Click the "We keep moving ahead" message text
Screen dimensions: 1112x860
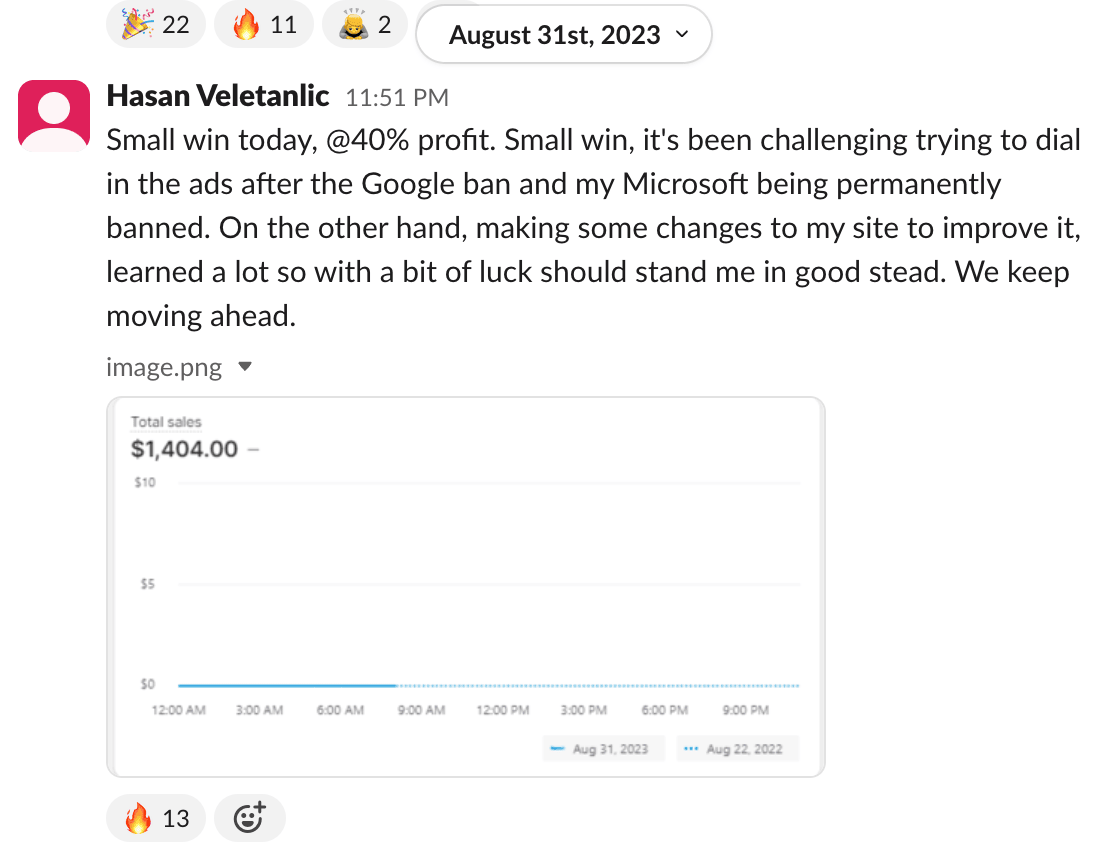[201, 317]
